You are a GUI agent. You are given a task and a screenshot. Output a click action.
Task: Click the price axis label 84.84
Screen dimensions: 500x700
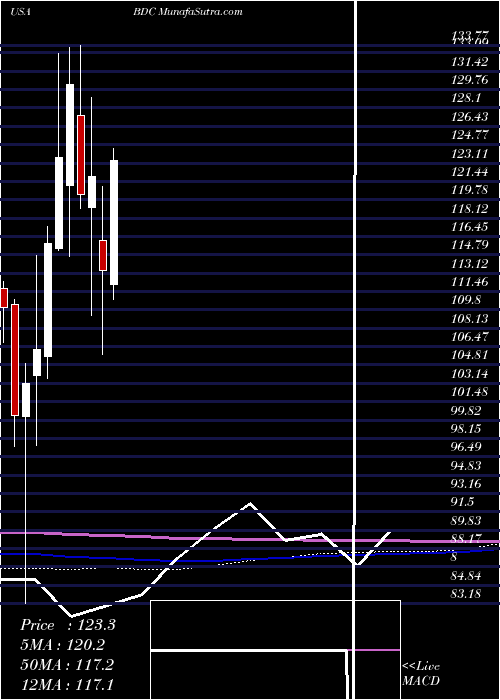pos(467,575)
